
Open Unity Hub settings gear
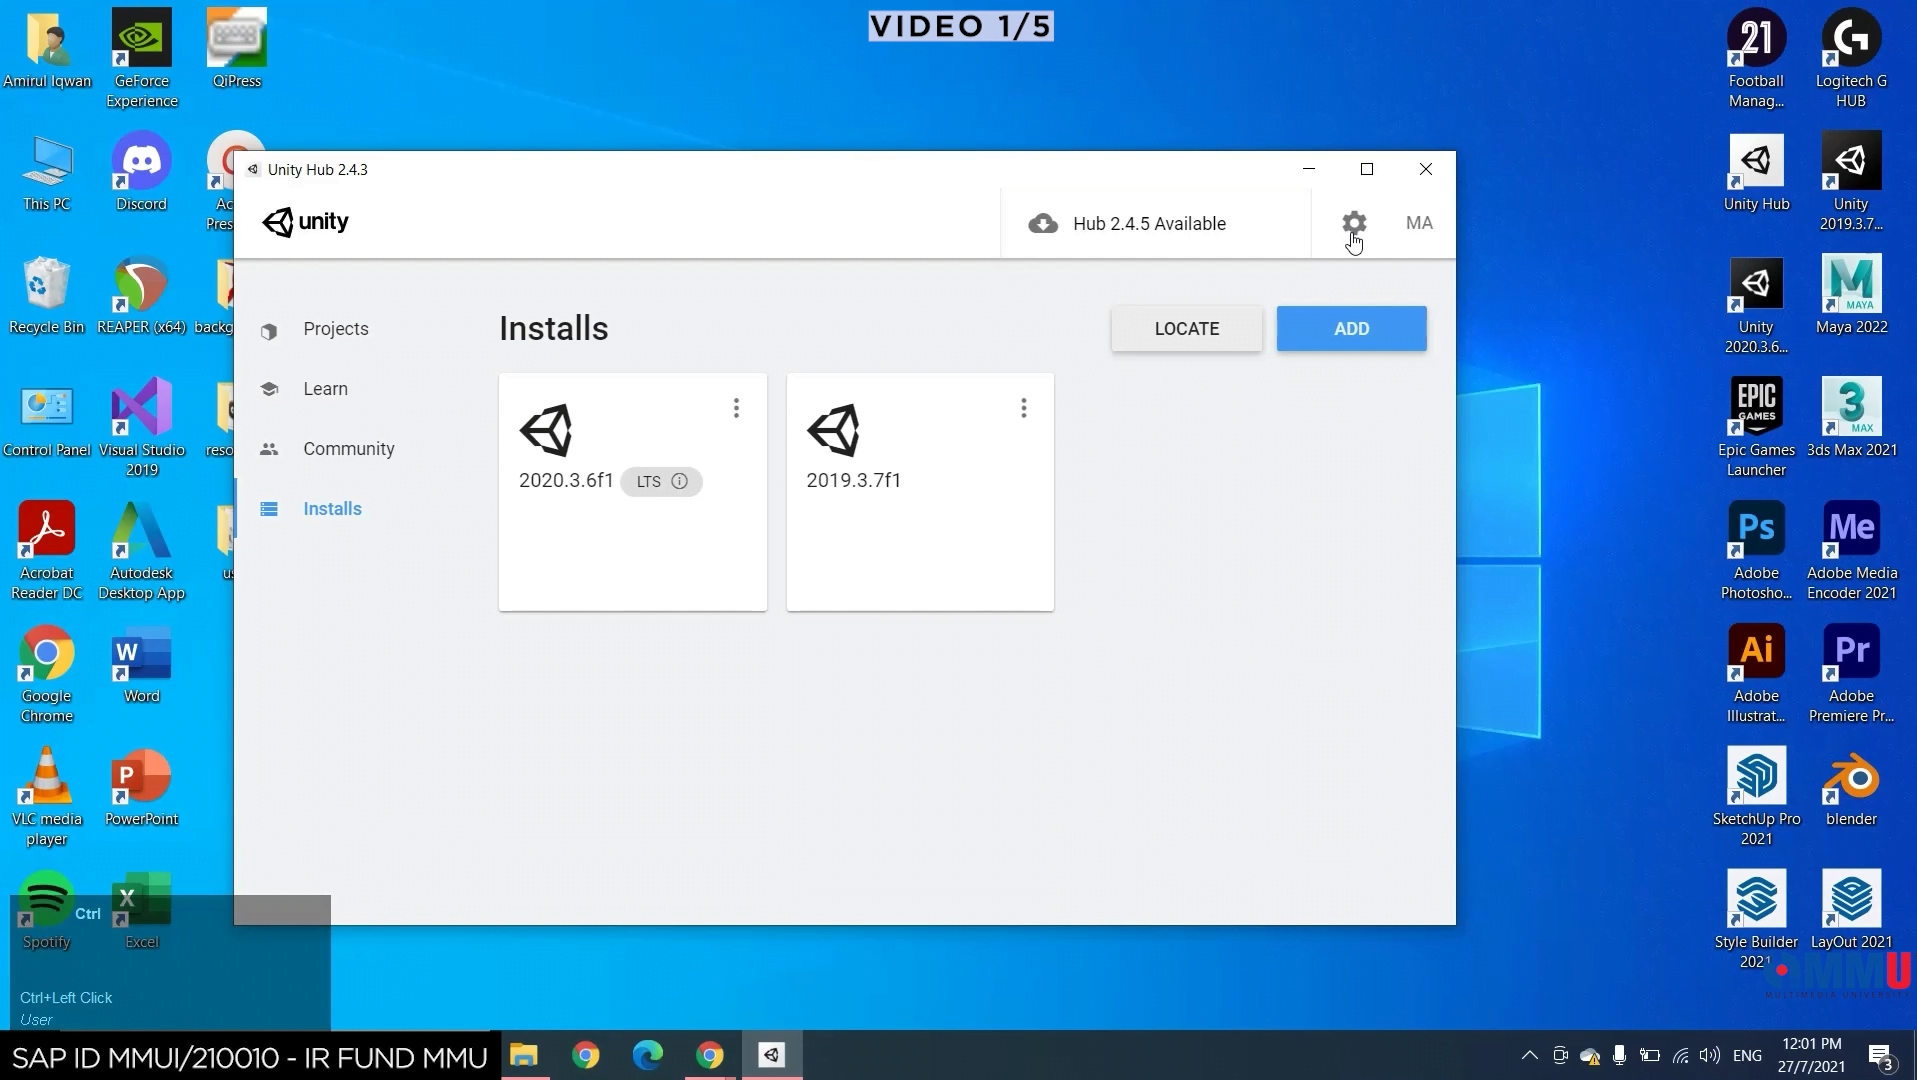click(x=1354, y=223)
